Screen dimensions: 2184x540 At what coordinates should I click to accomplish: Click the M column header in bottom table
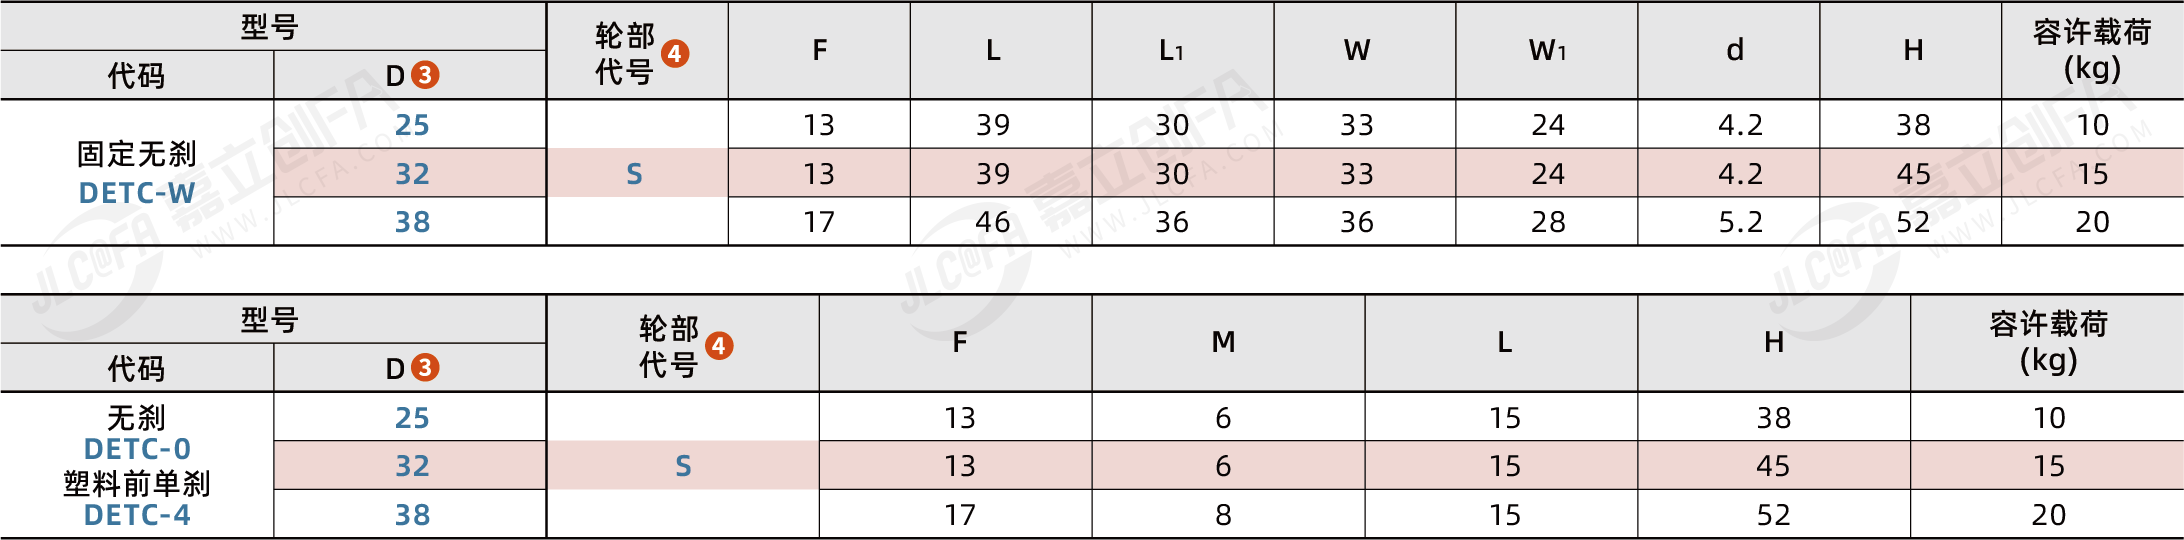(x=1223, y=343)
